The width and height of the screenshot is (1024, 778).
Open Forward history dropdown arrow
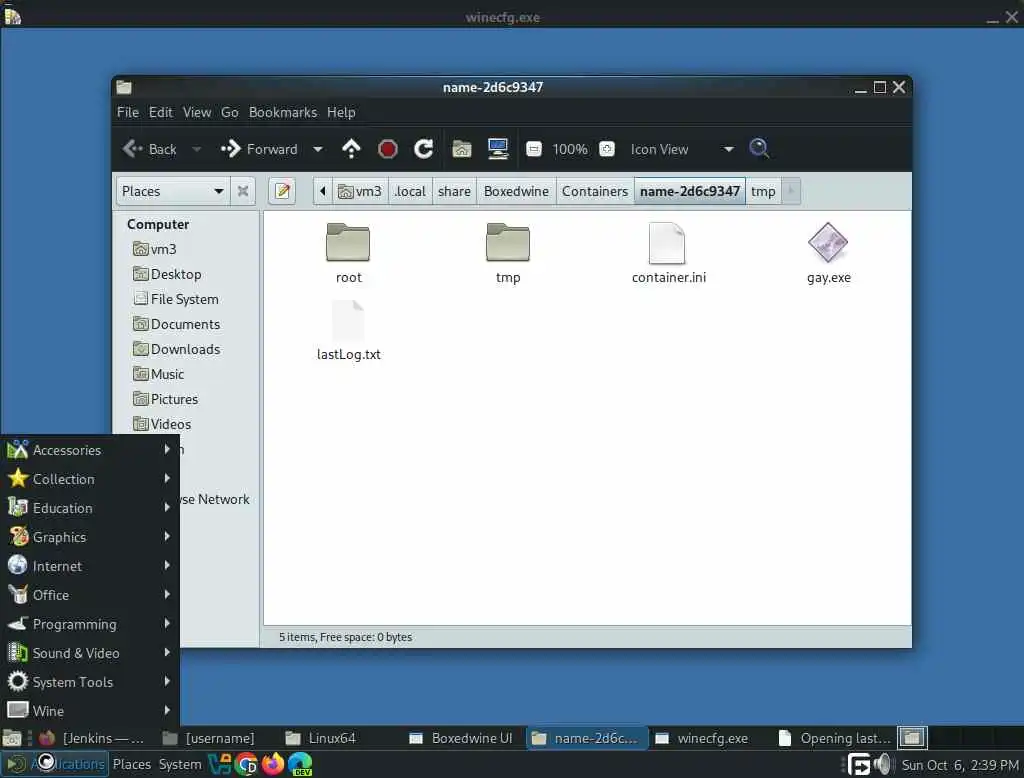click(317, 149)
